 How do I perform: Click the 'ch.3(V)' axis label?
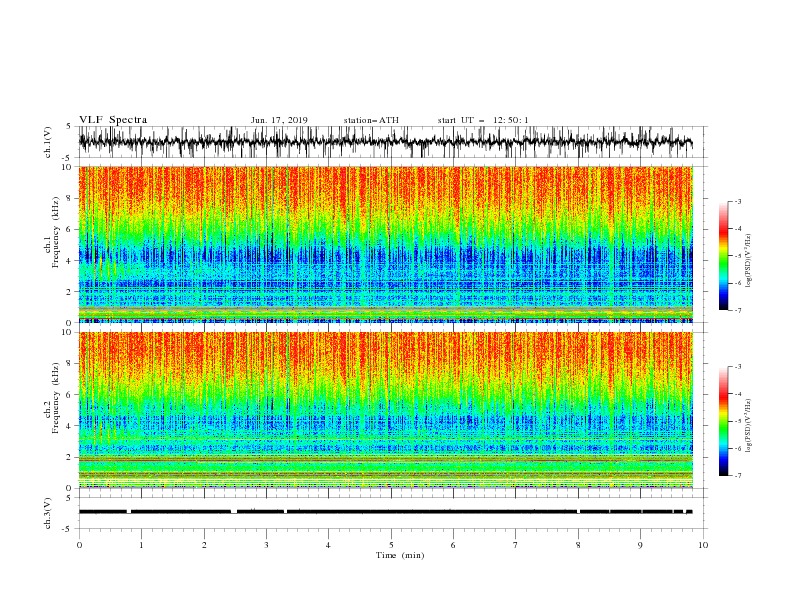(x=48, y=513)
